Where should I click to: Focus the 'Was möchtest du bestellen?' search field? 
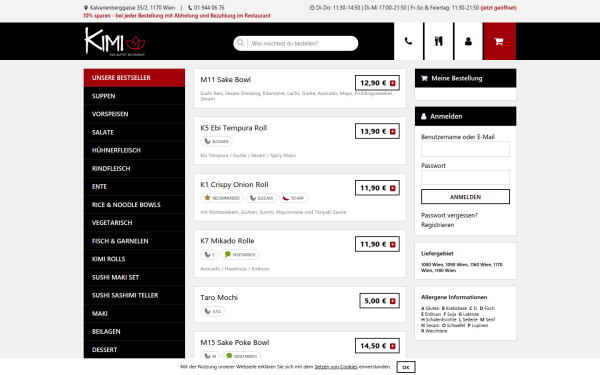pos(302,43)
